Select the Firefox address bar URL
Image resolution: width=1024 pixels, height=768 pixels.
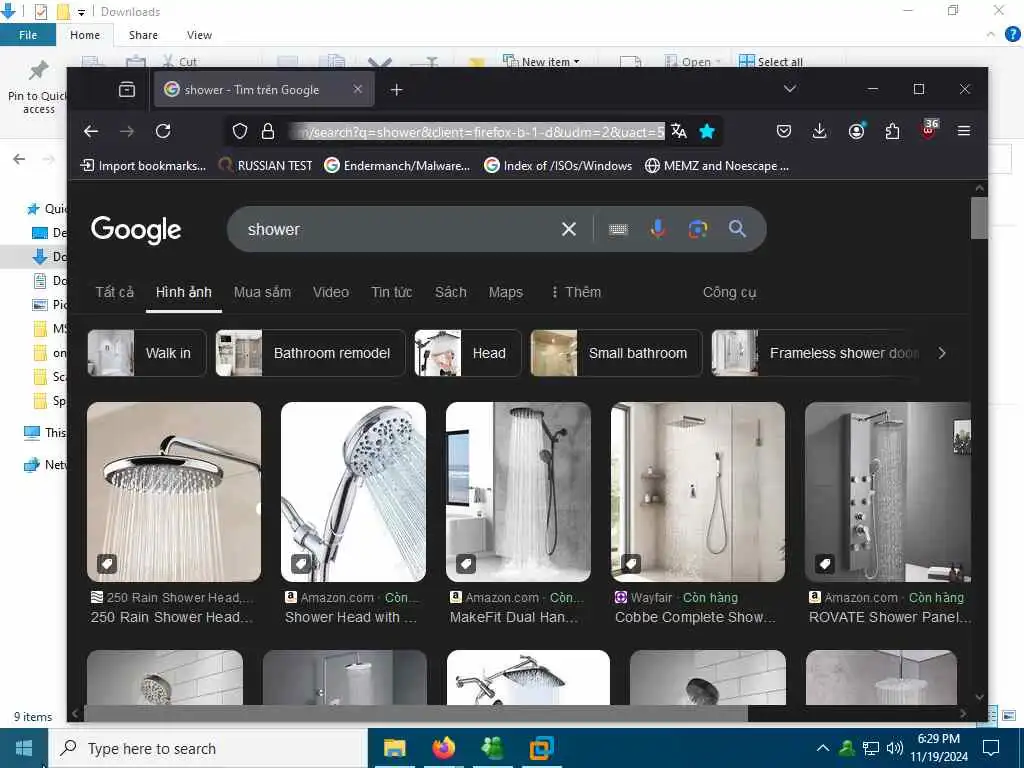click(x=477, y=131)
